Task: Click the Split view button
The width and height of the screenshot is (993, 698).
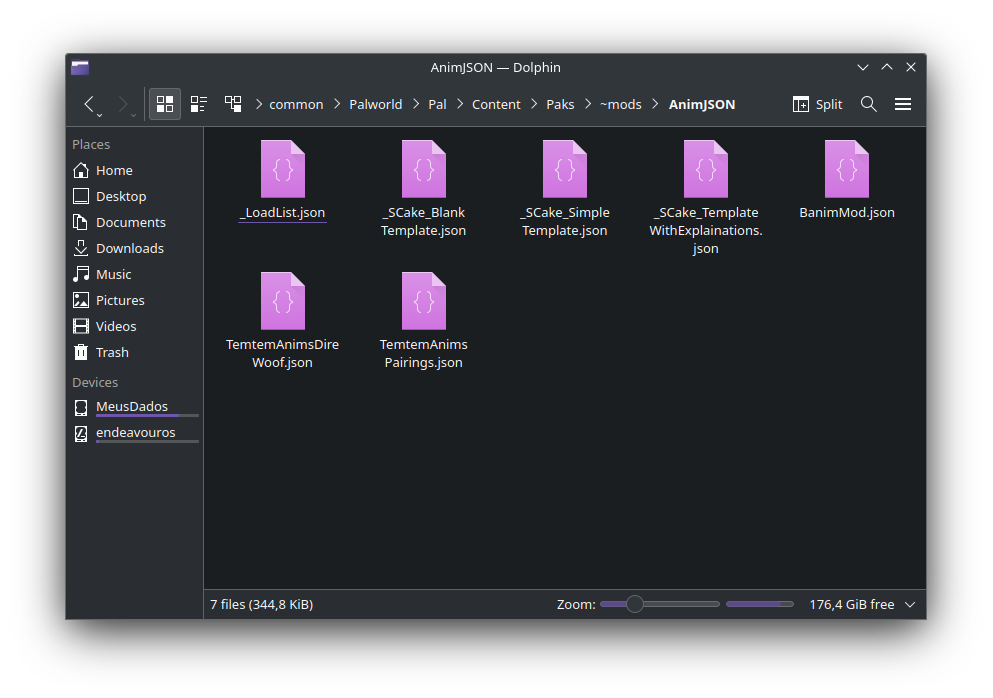Action: click(817, 104)
